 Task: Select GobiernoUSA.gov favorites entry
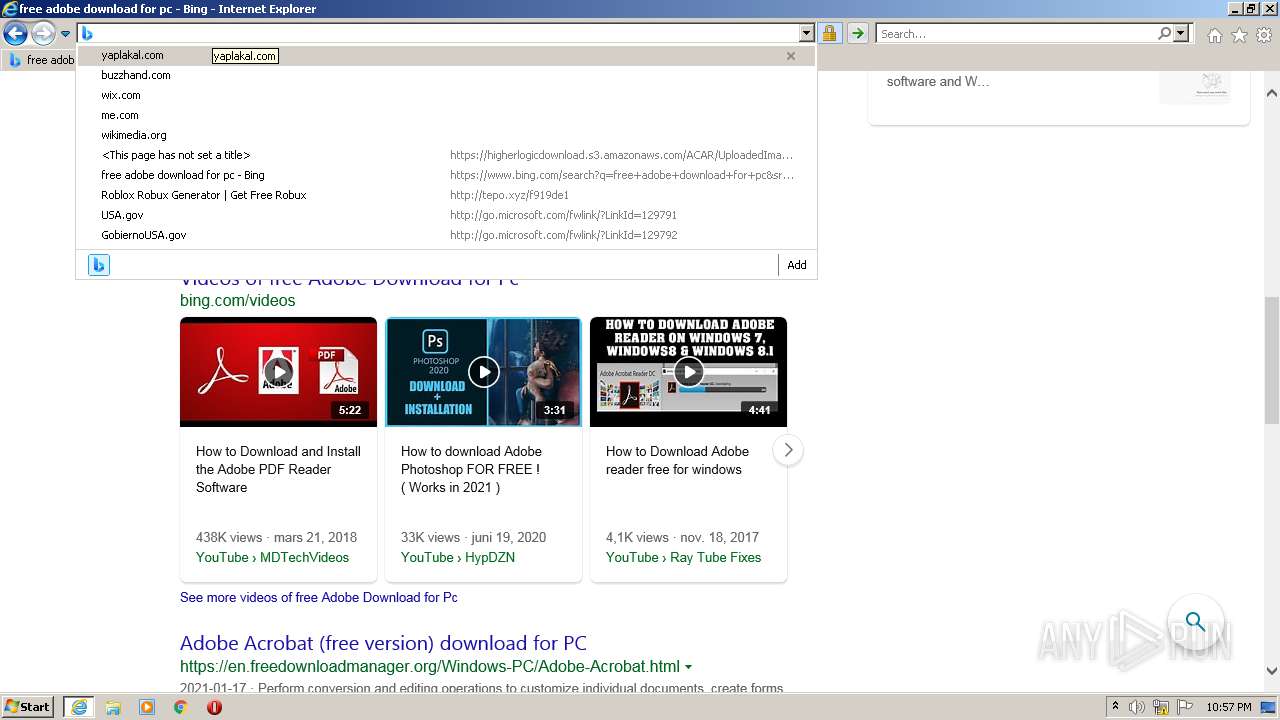click(446, 235)
